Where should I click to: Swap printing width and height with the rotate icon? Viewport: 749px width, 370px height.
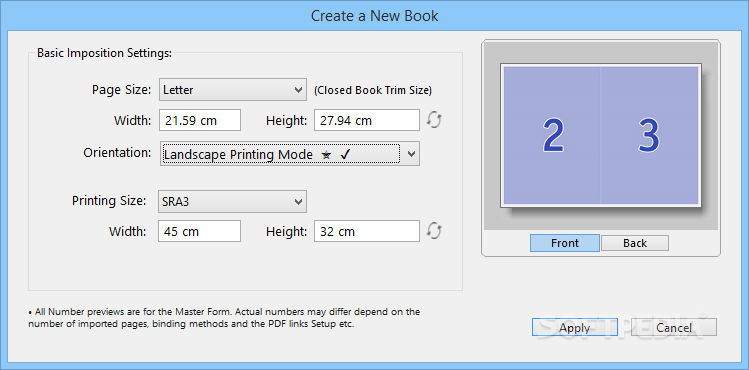[x=434, y=231]
